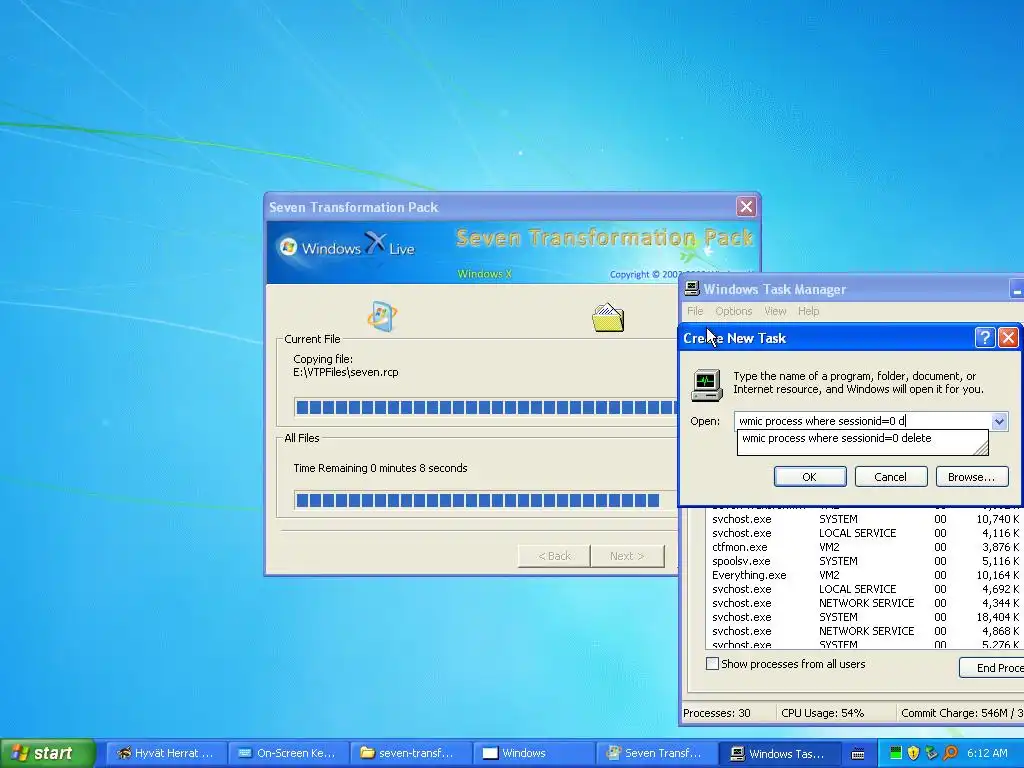Click the orange magnifier Everything tray icon
Image resolution: width=1024 pixels, height=768 pixels.
click(950, 753)
